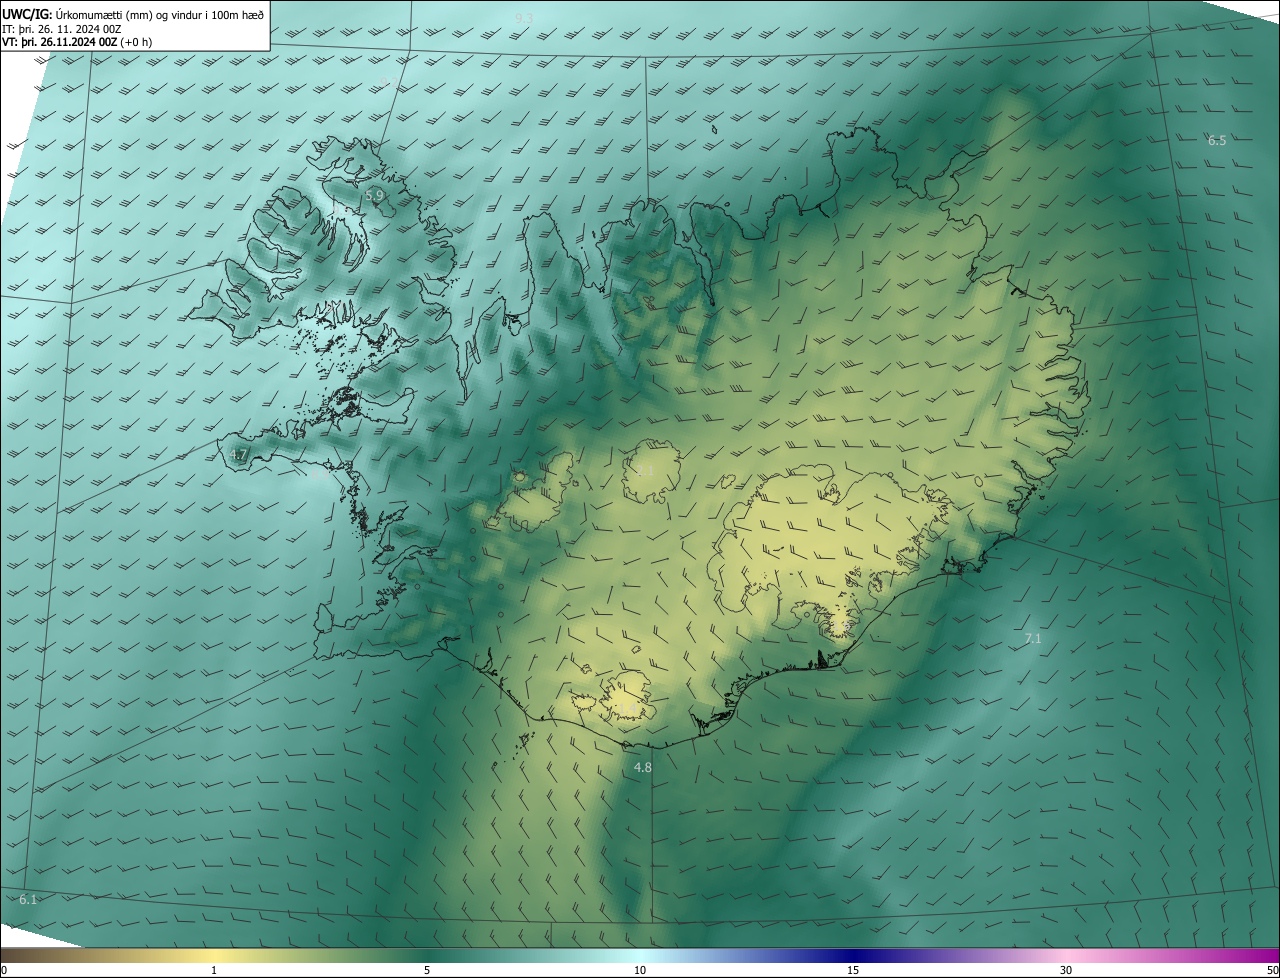Select the 4.8 value label on the south coast
The height and width of the screenshot is (978, 1280).
[x=643, y=767]
